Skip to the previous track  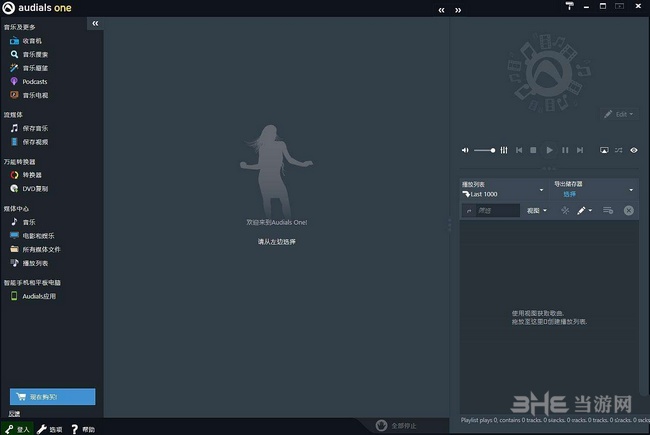click(519, 150)
